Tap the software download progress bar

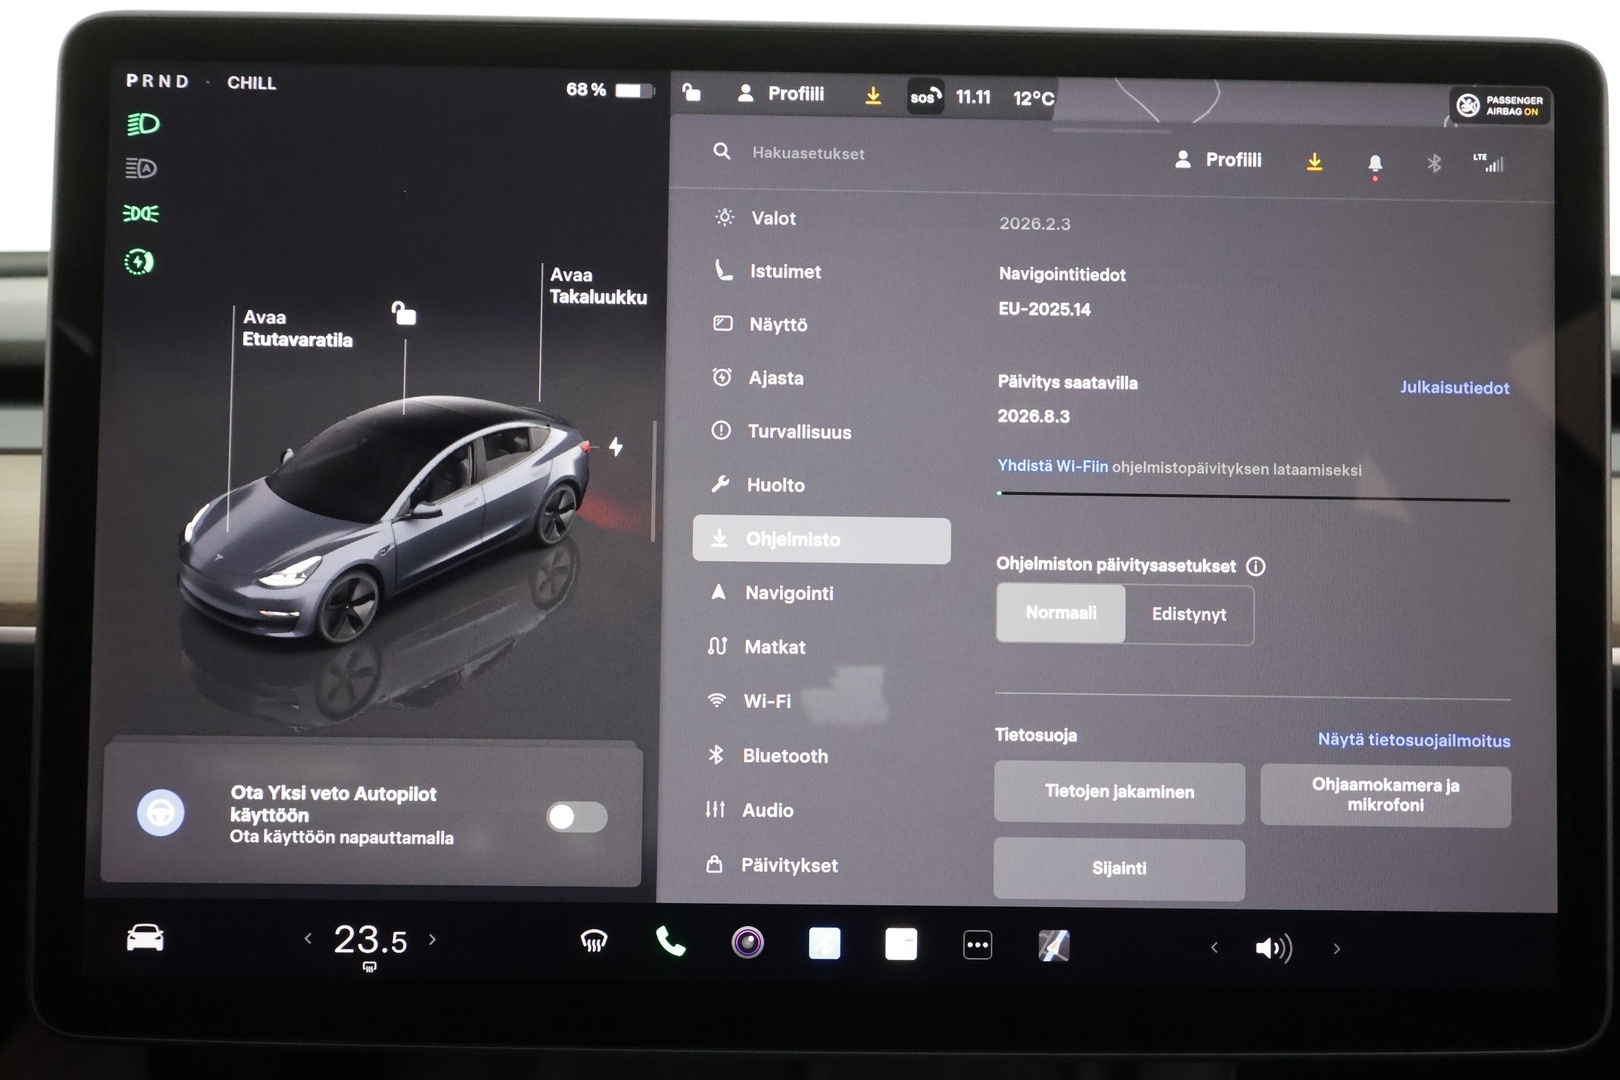pos(1253,495)
